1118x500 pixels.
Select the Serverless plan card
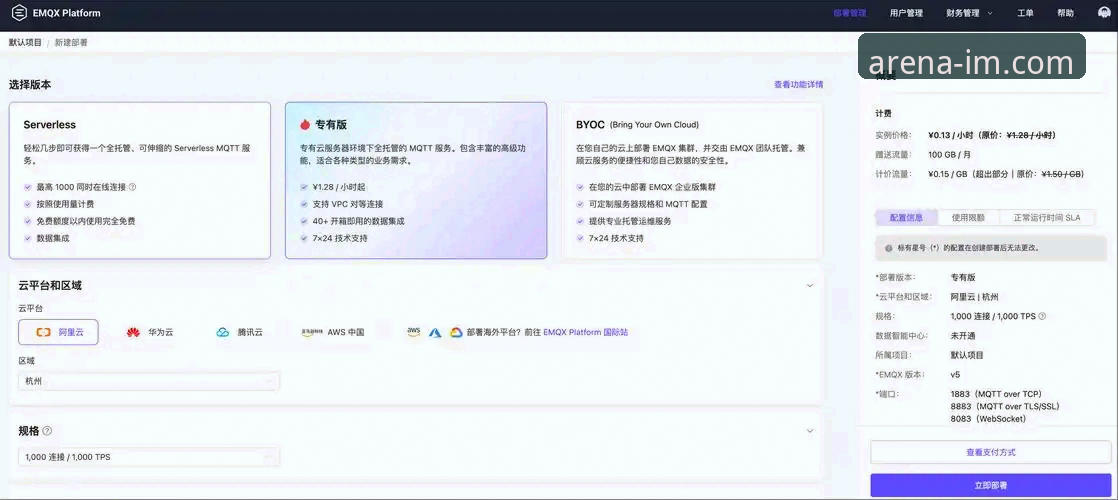pyautogui.click(x=140, y=180)
